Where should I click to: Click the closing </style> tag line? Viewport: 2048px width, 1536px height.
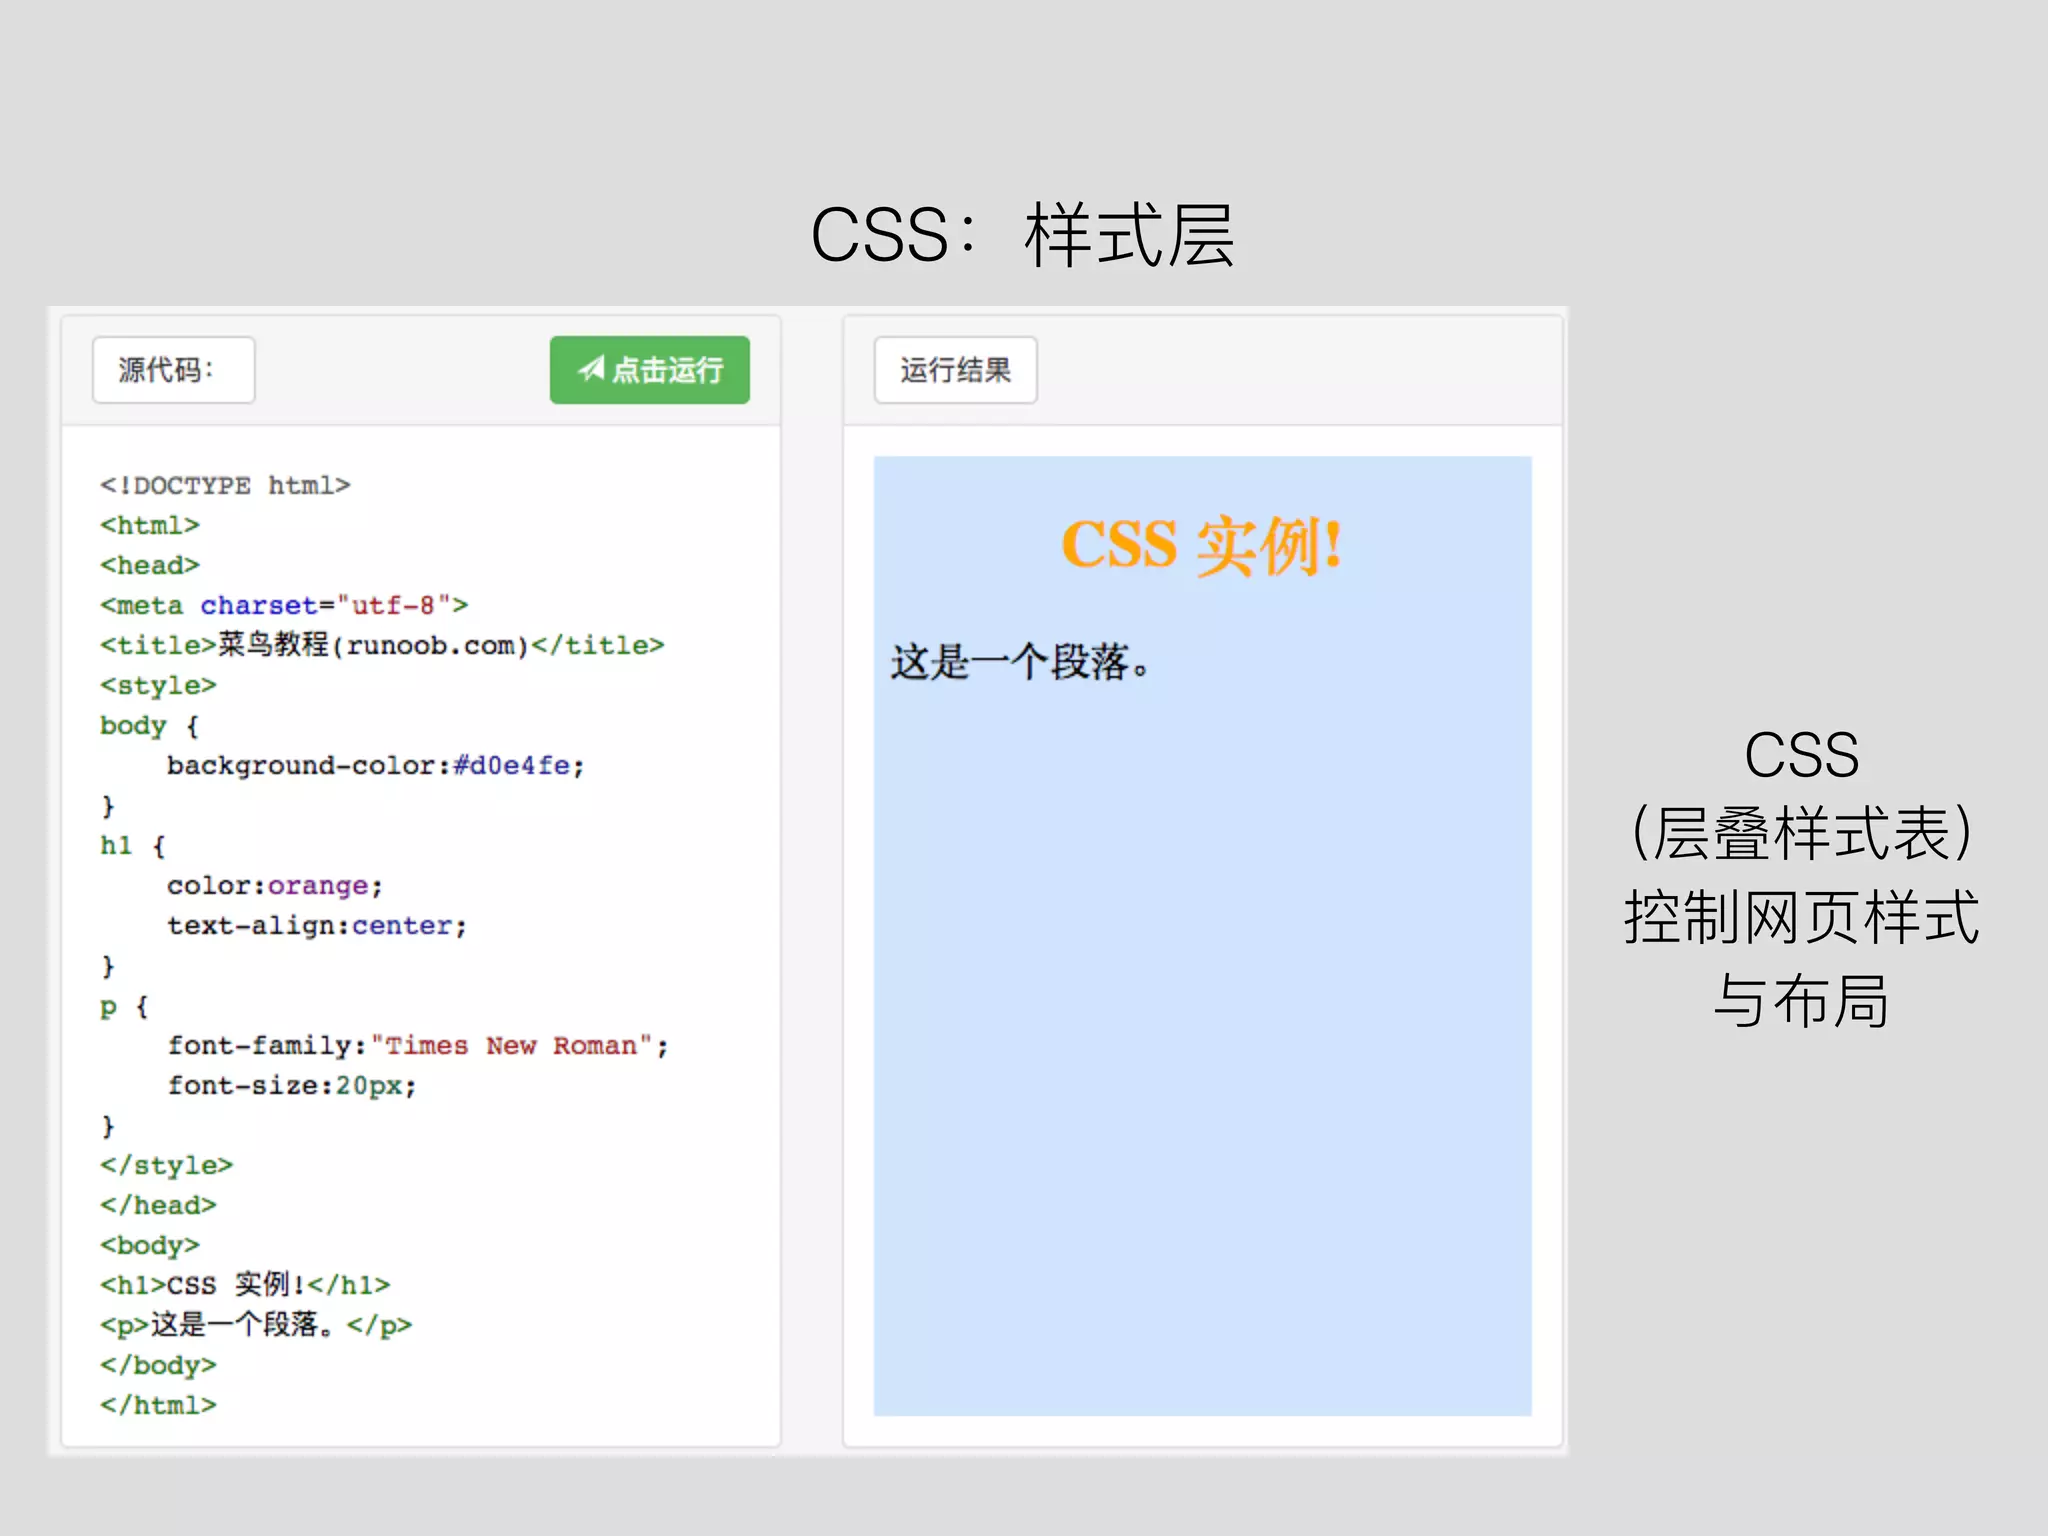pyautogui.click(x=166, y=1166)
